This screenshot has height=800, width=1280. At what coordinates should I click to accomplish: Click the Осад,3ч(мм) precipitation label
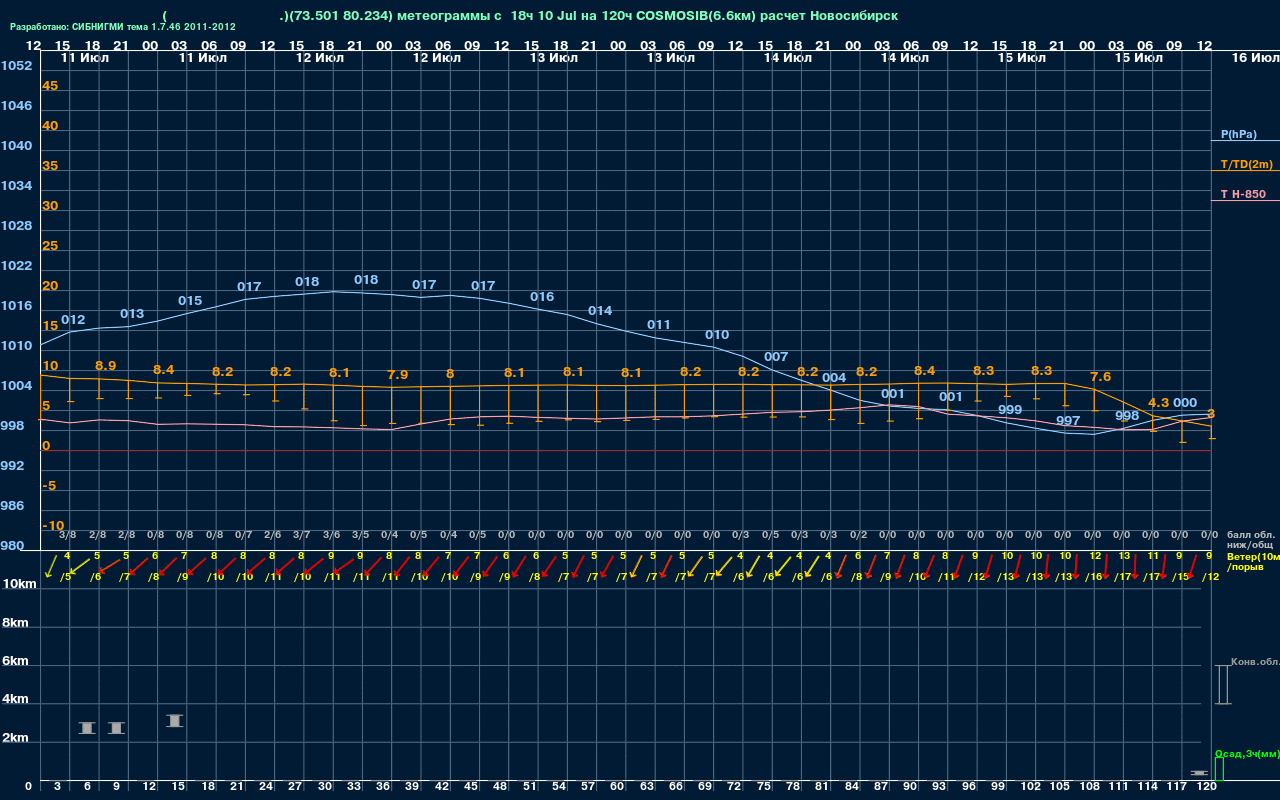point(1246,753)
